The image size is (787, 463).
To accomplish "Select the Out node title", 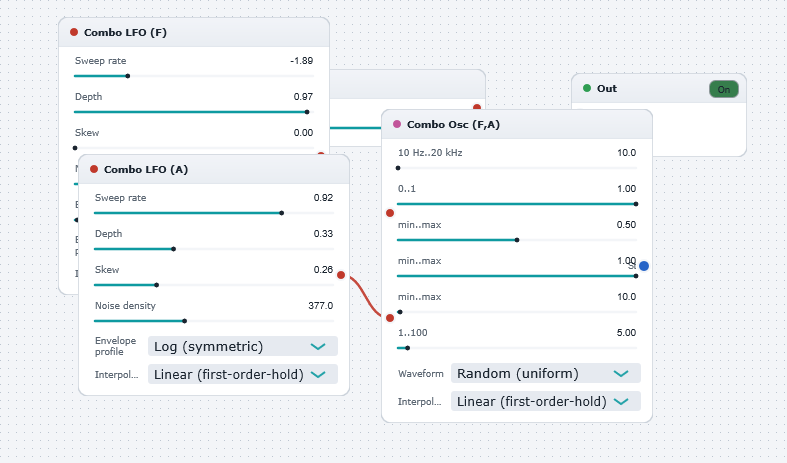I will click(607, 88).
